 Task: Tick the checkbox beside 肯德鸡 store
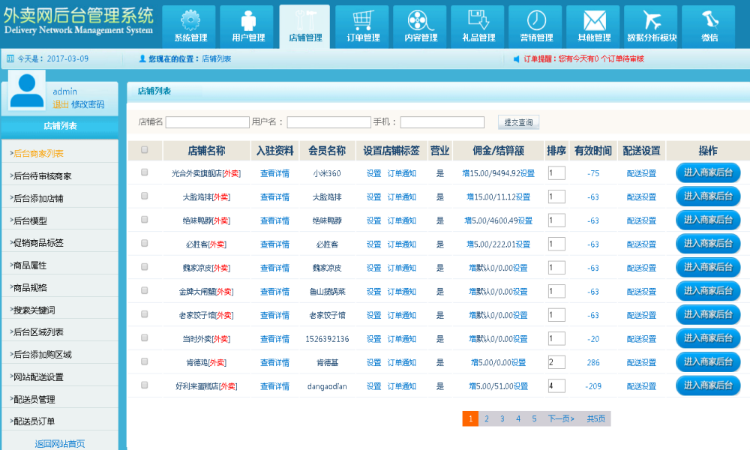(145, 361)
